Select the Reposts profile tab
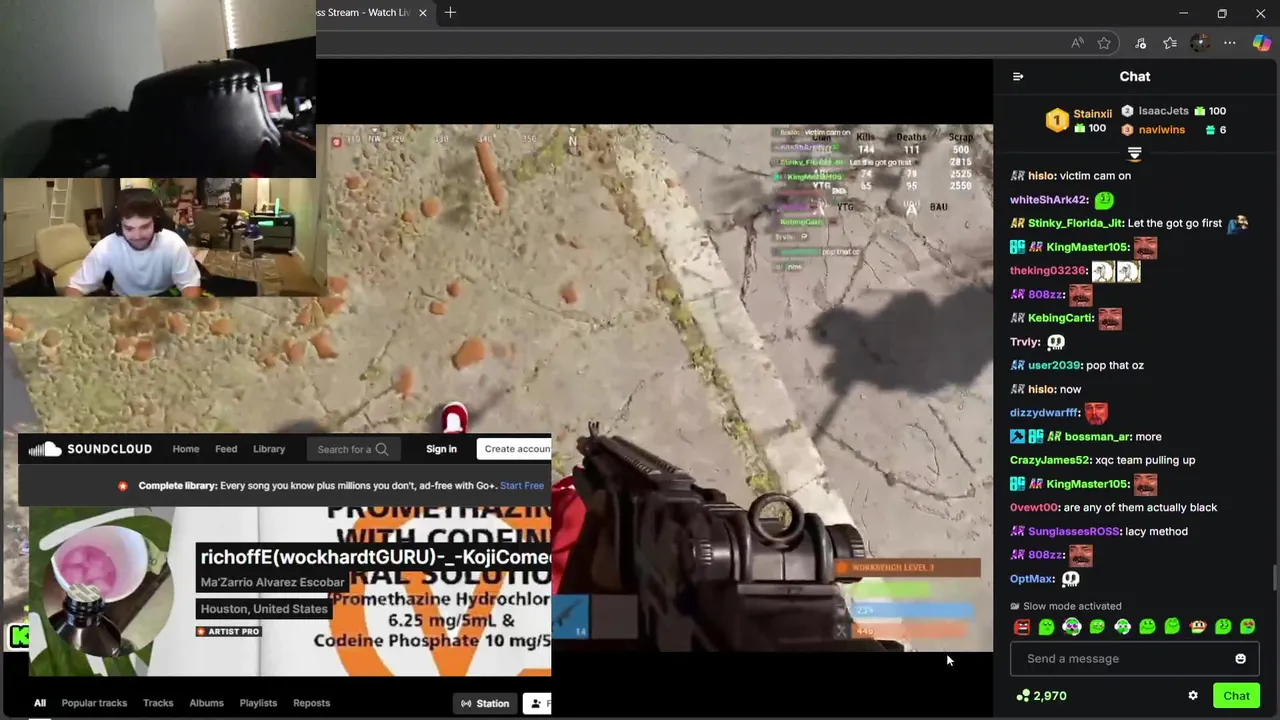 coord(311,703)
